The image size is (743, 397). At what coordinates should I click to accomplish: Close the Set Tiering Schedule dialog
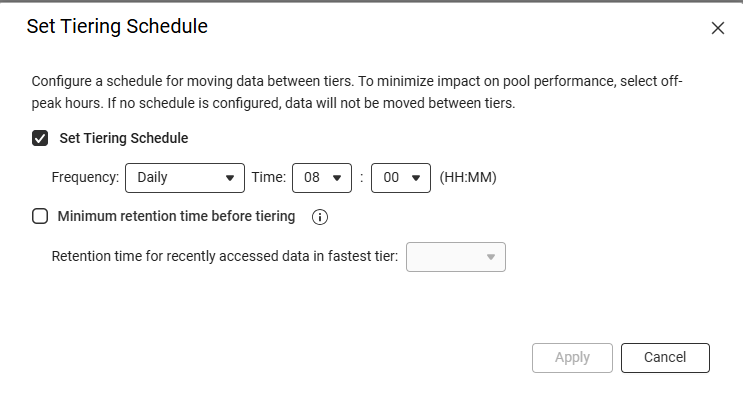click(718, 28)
